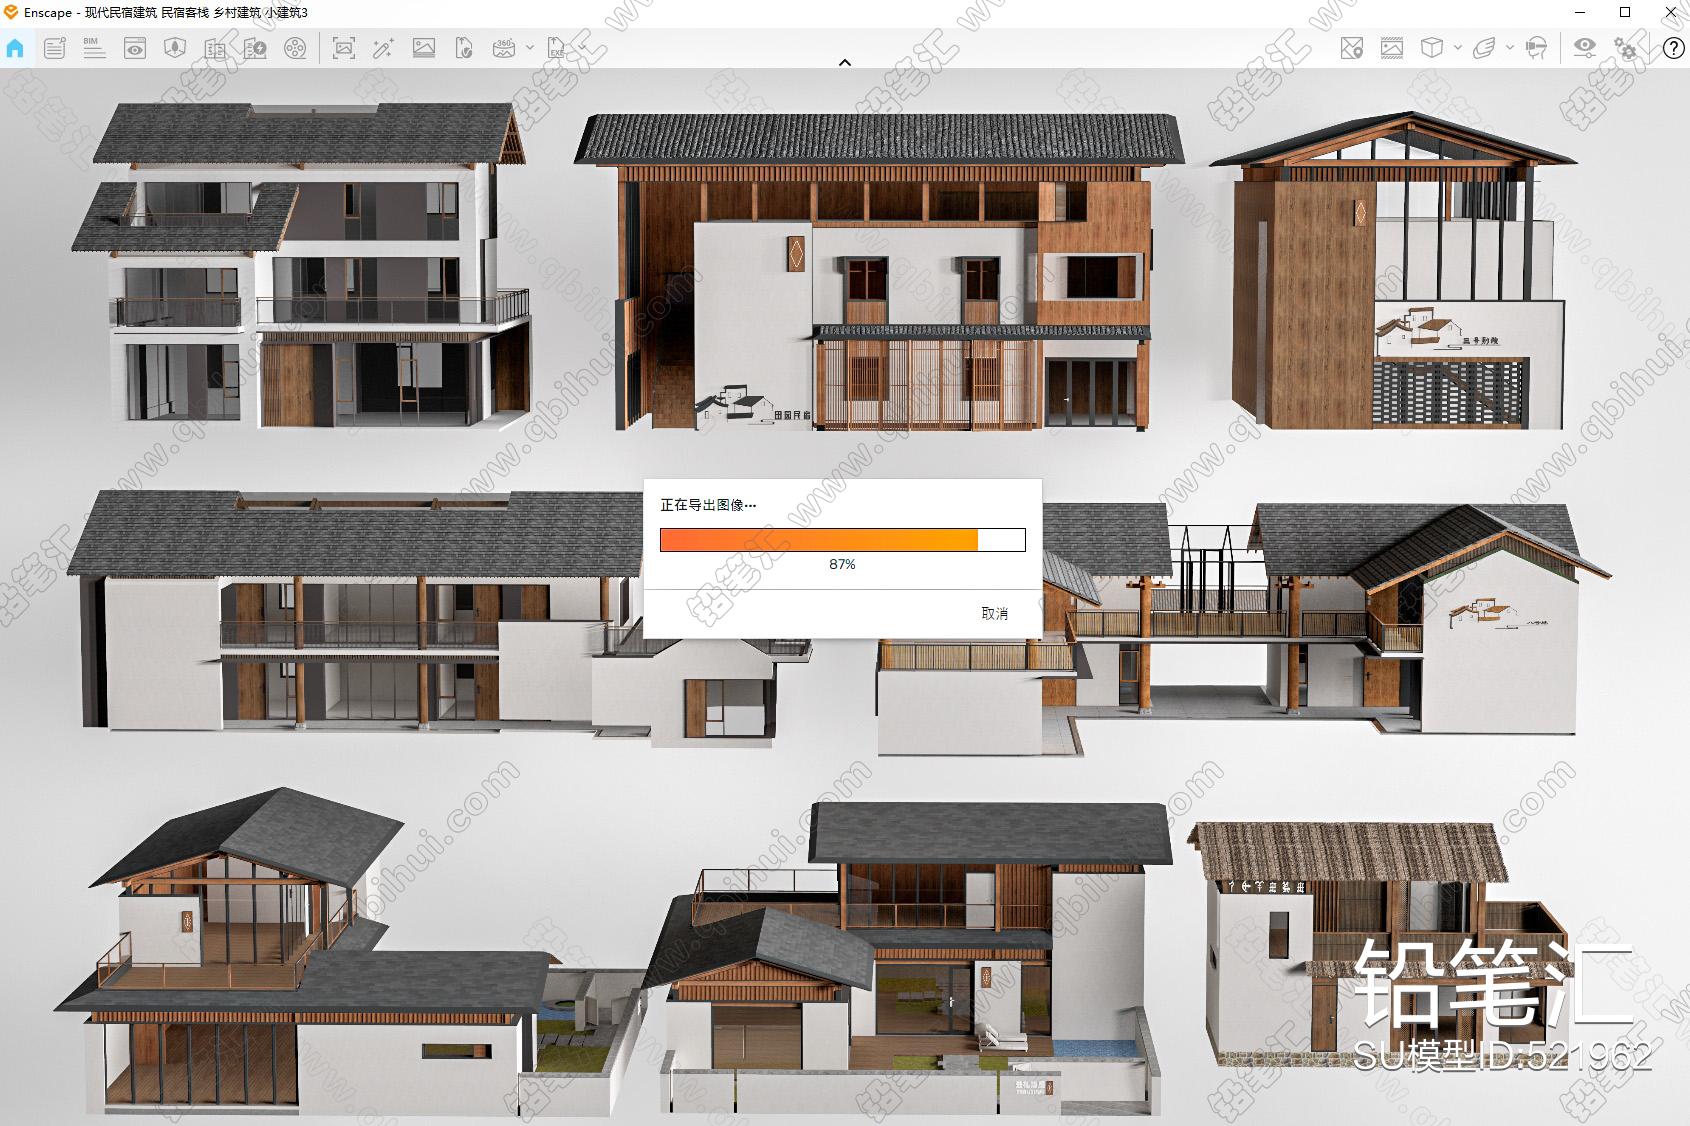Maximize the Enscape window
Viewport: 1690px width, 1126px height.
point(1625,12)
